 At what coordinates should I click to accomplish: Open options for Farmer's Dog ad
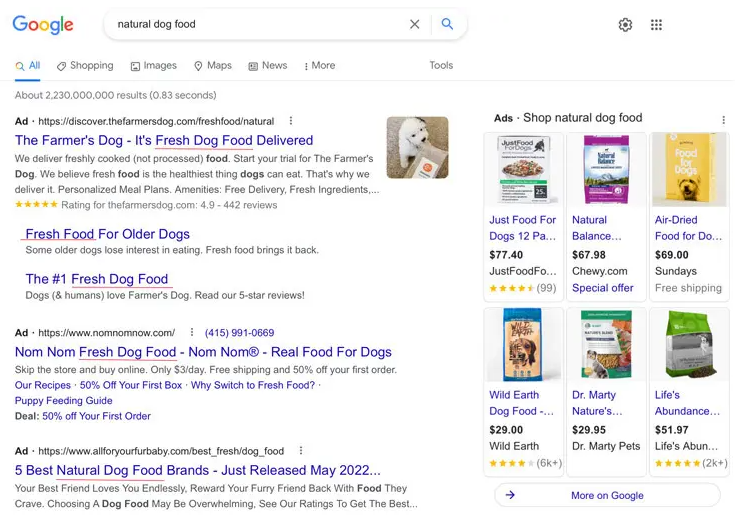291,121
